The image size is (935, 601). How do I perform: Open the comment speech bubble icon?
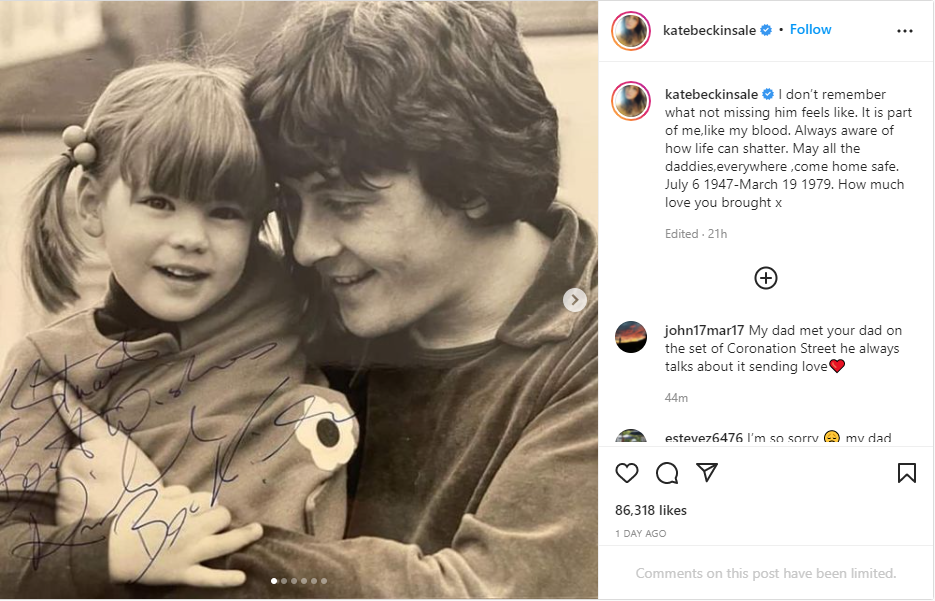coord(667,472)
